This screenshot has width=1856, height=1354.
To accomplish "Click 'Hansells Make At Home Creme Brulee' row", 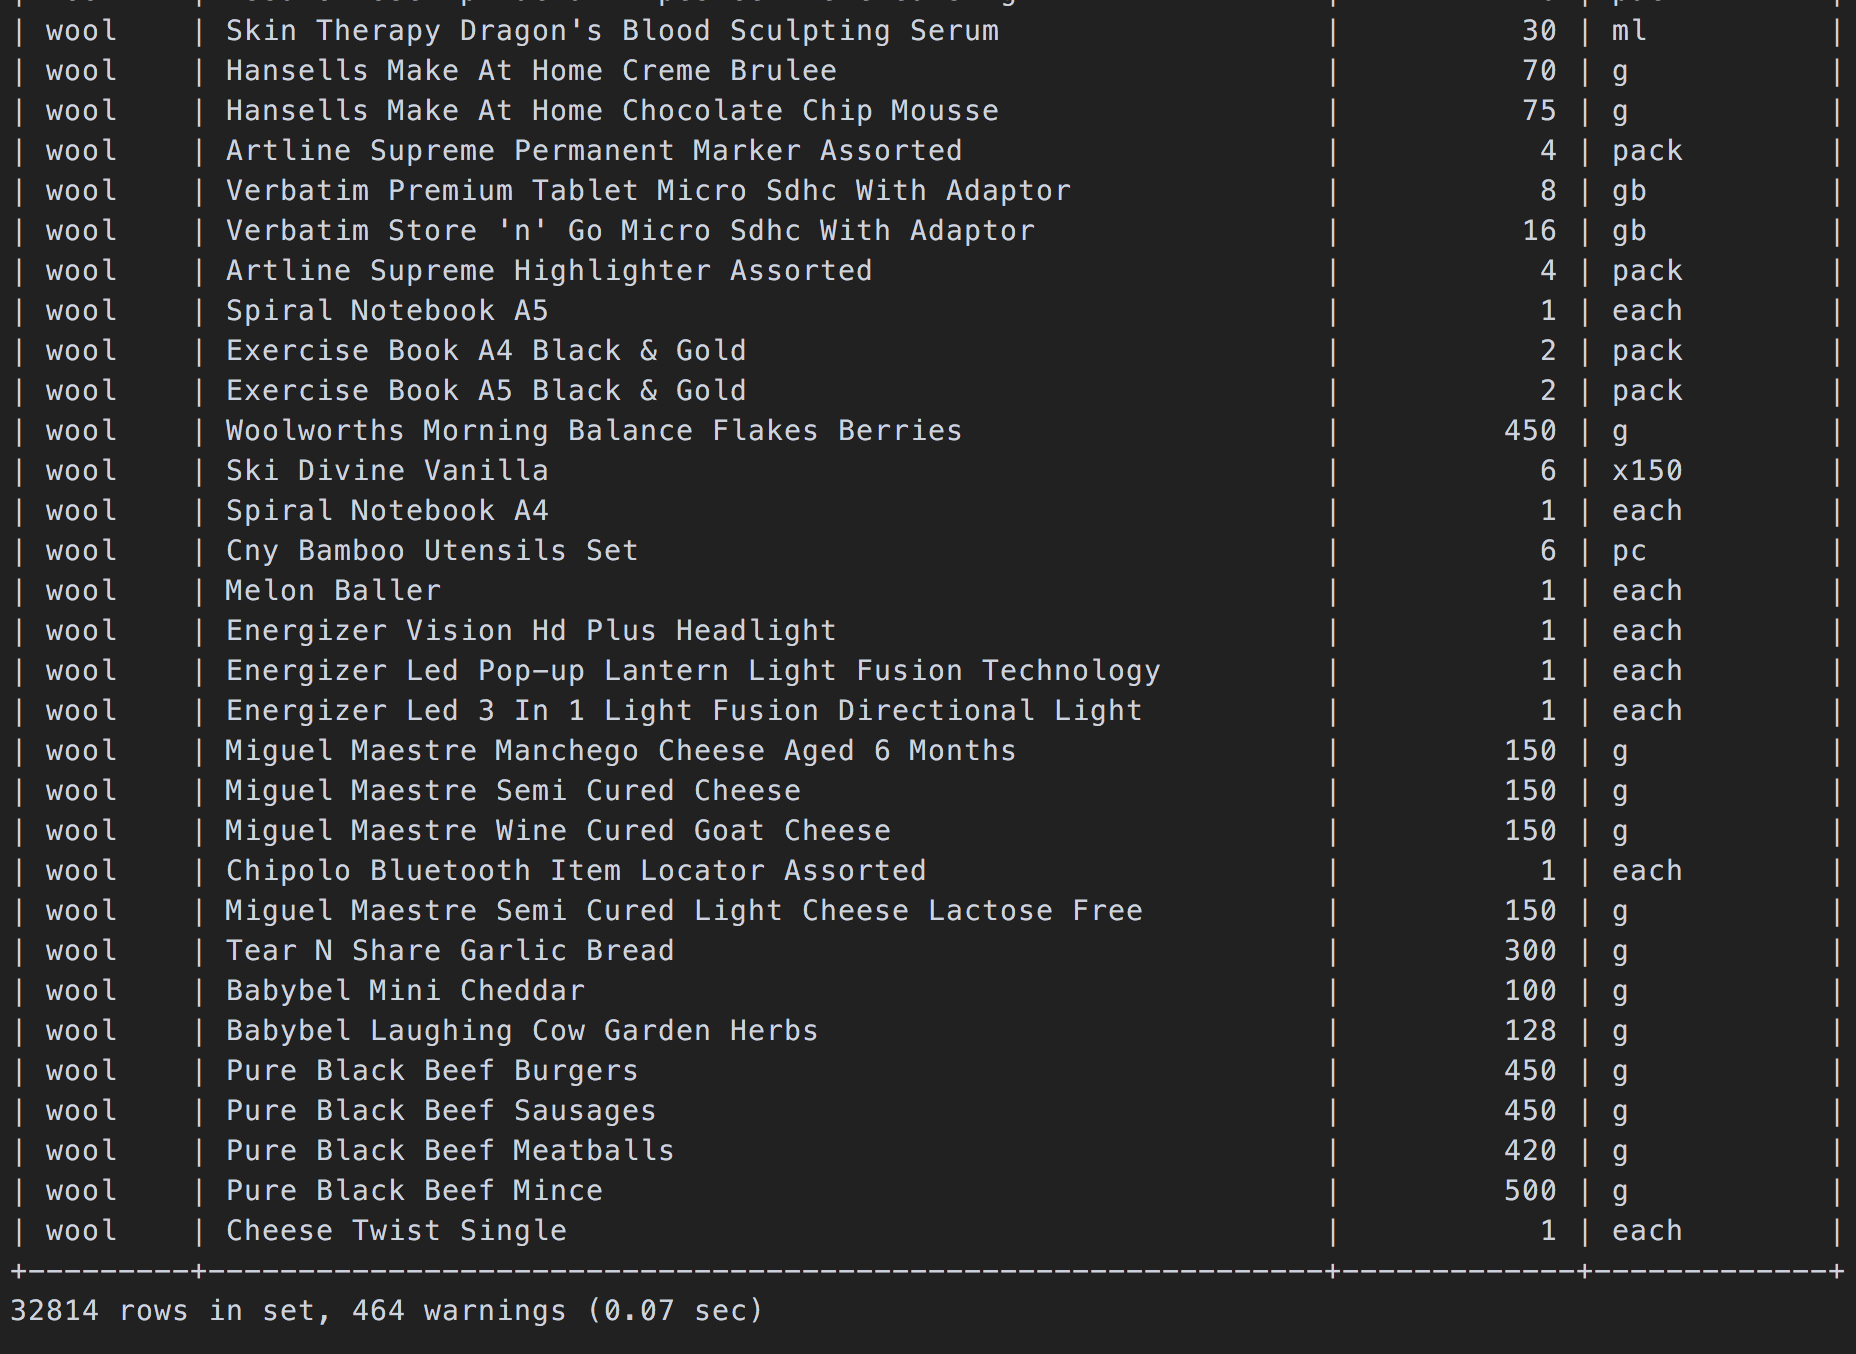I will 928,71.
